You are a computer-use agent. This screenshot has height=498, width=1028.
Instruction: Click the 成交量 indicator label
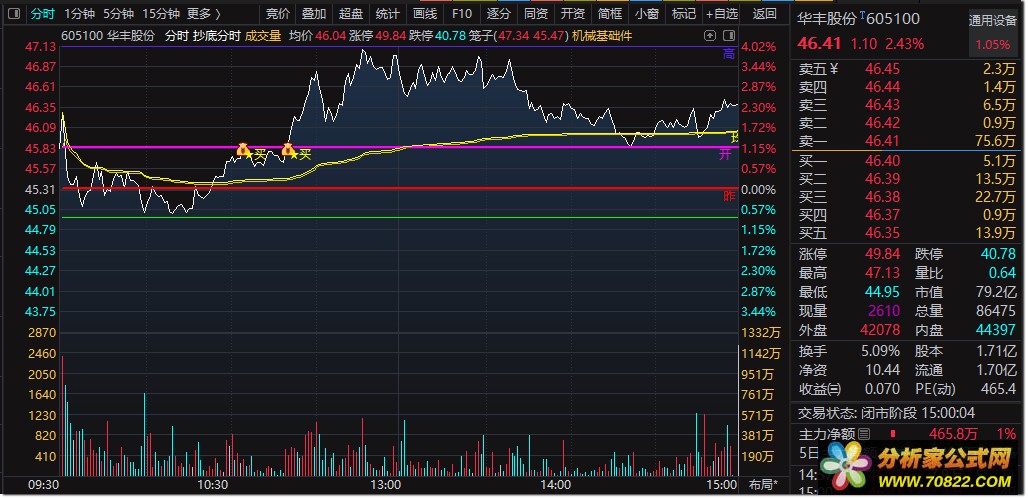[263, 36]
